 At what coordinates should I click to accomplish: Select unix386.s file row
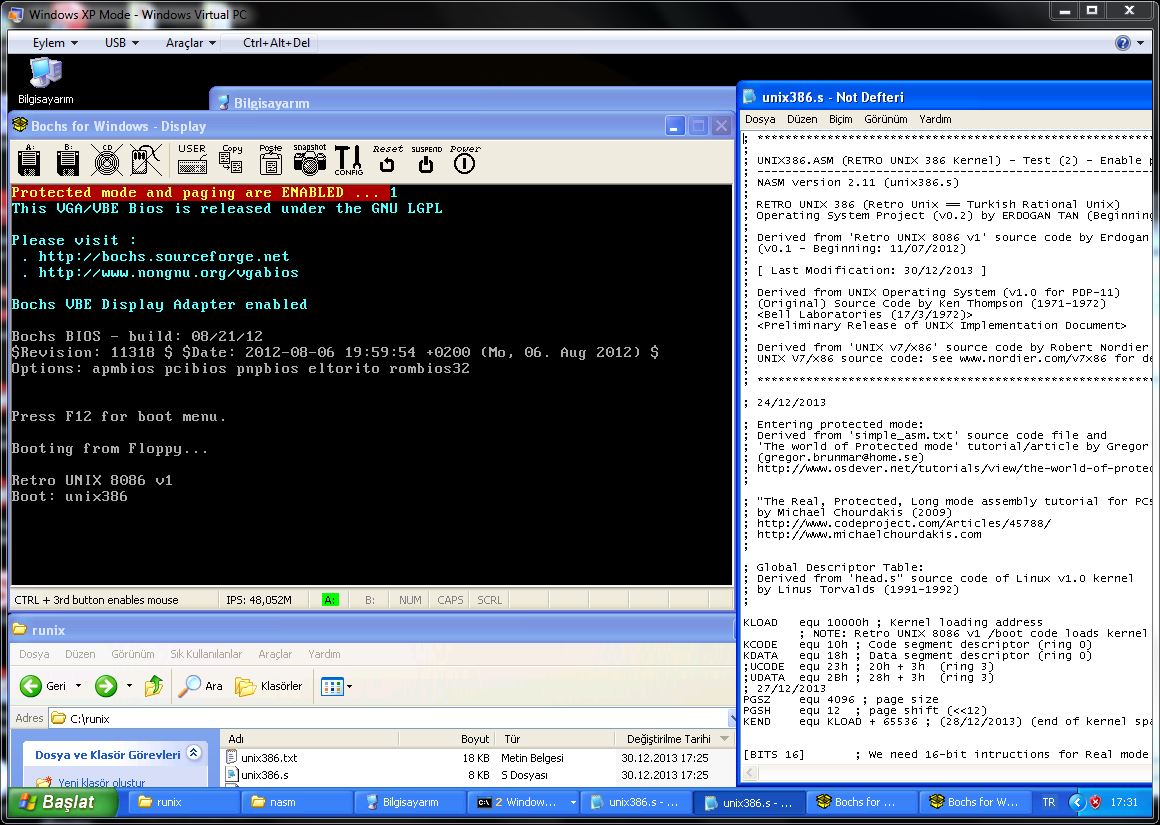click(x=478, y=775)
